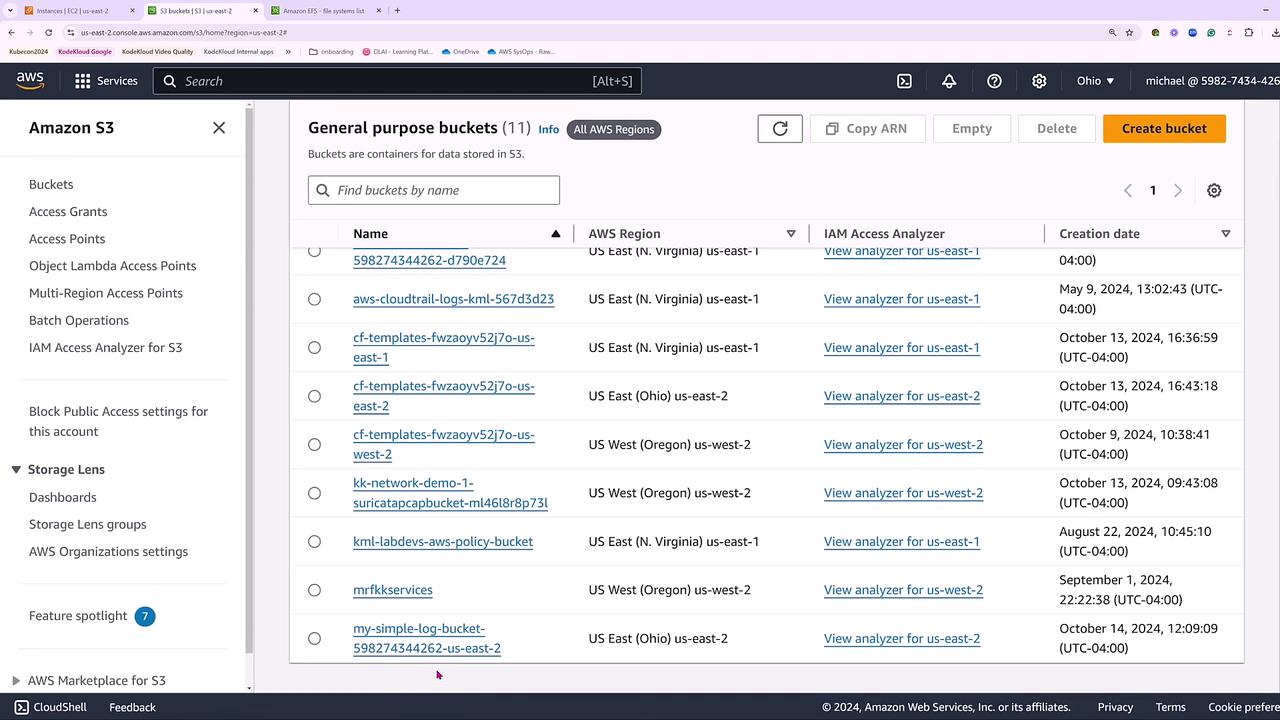Open the michael account menu
This screenshot has height=720, width=1280.
pos(1212,81)
